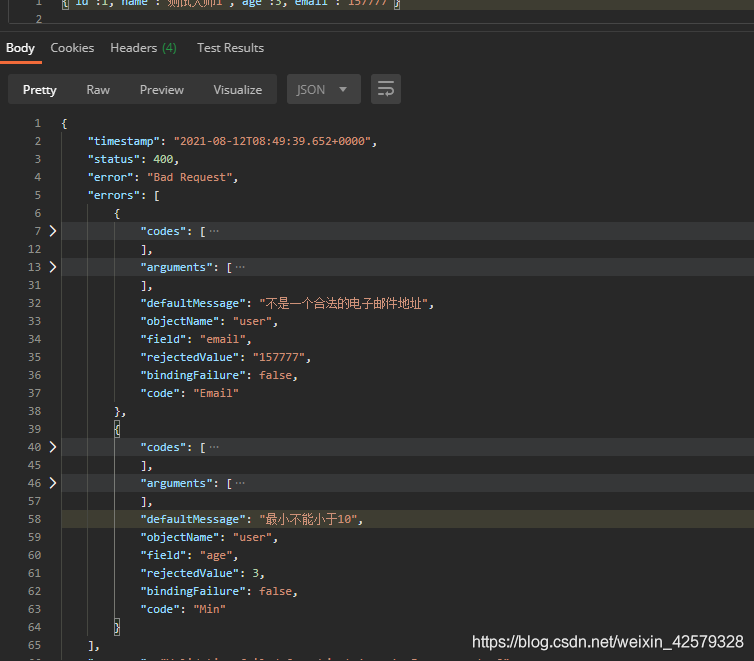Click line number 58 in the gutter
The height and width of the screenshot is (661, 754).
pyautogui.click(x=34, y=519)
